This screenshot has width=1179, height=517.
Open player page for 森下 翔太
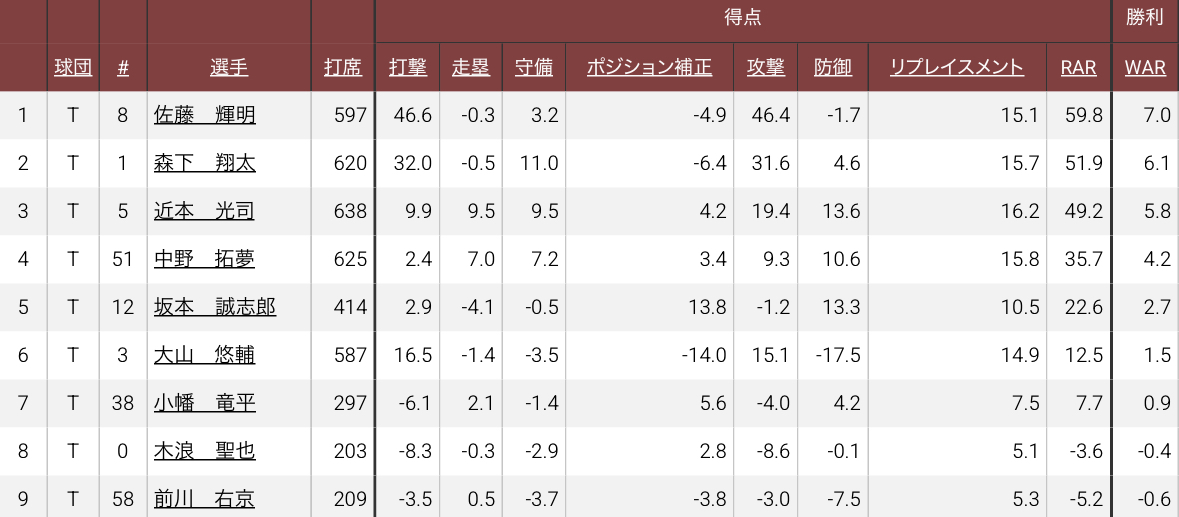[x=205, y=163]
